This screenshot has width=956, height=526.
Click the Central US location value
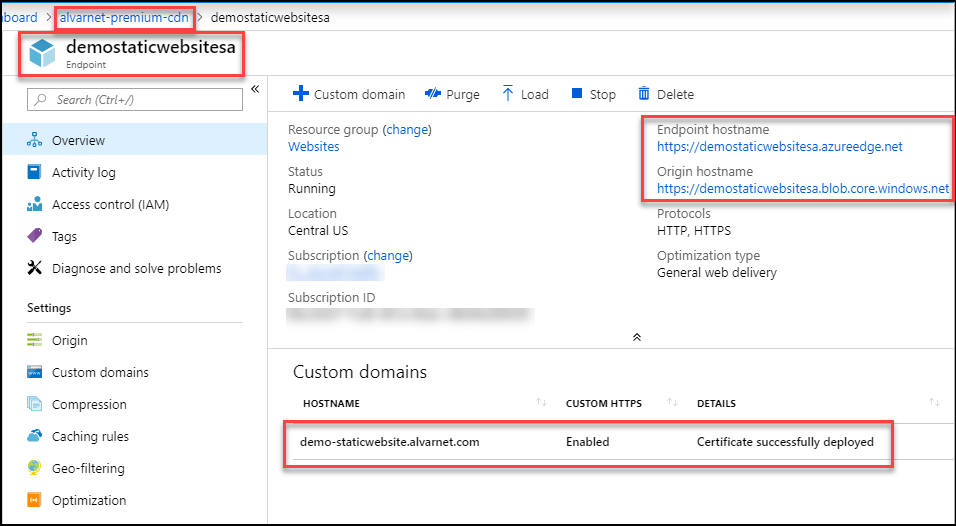coord(318,230)
